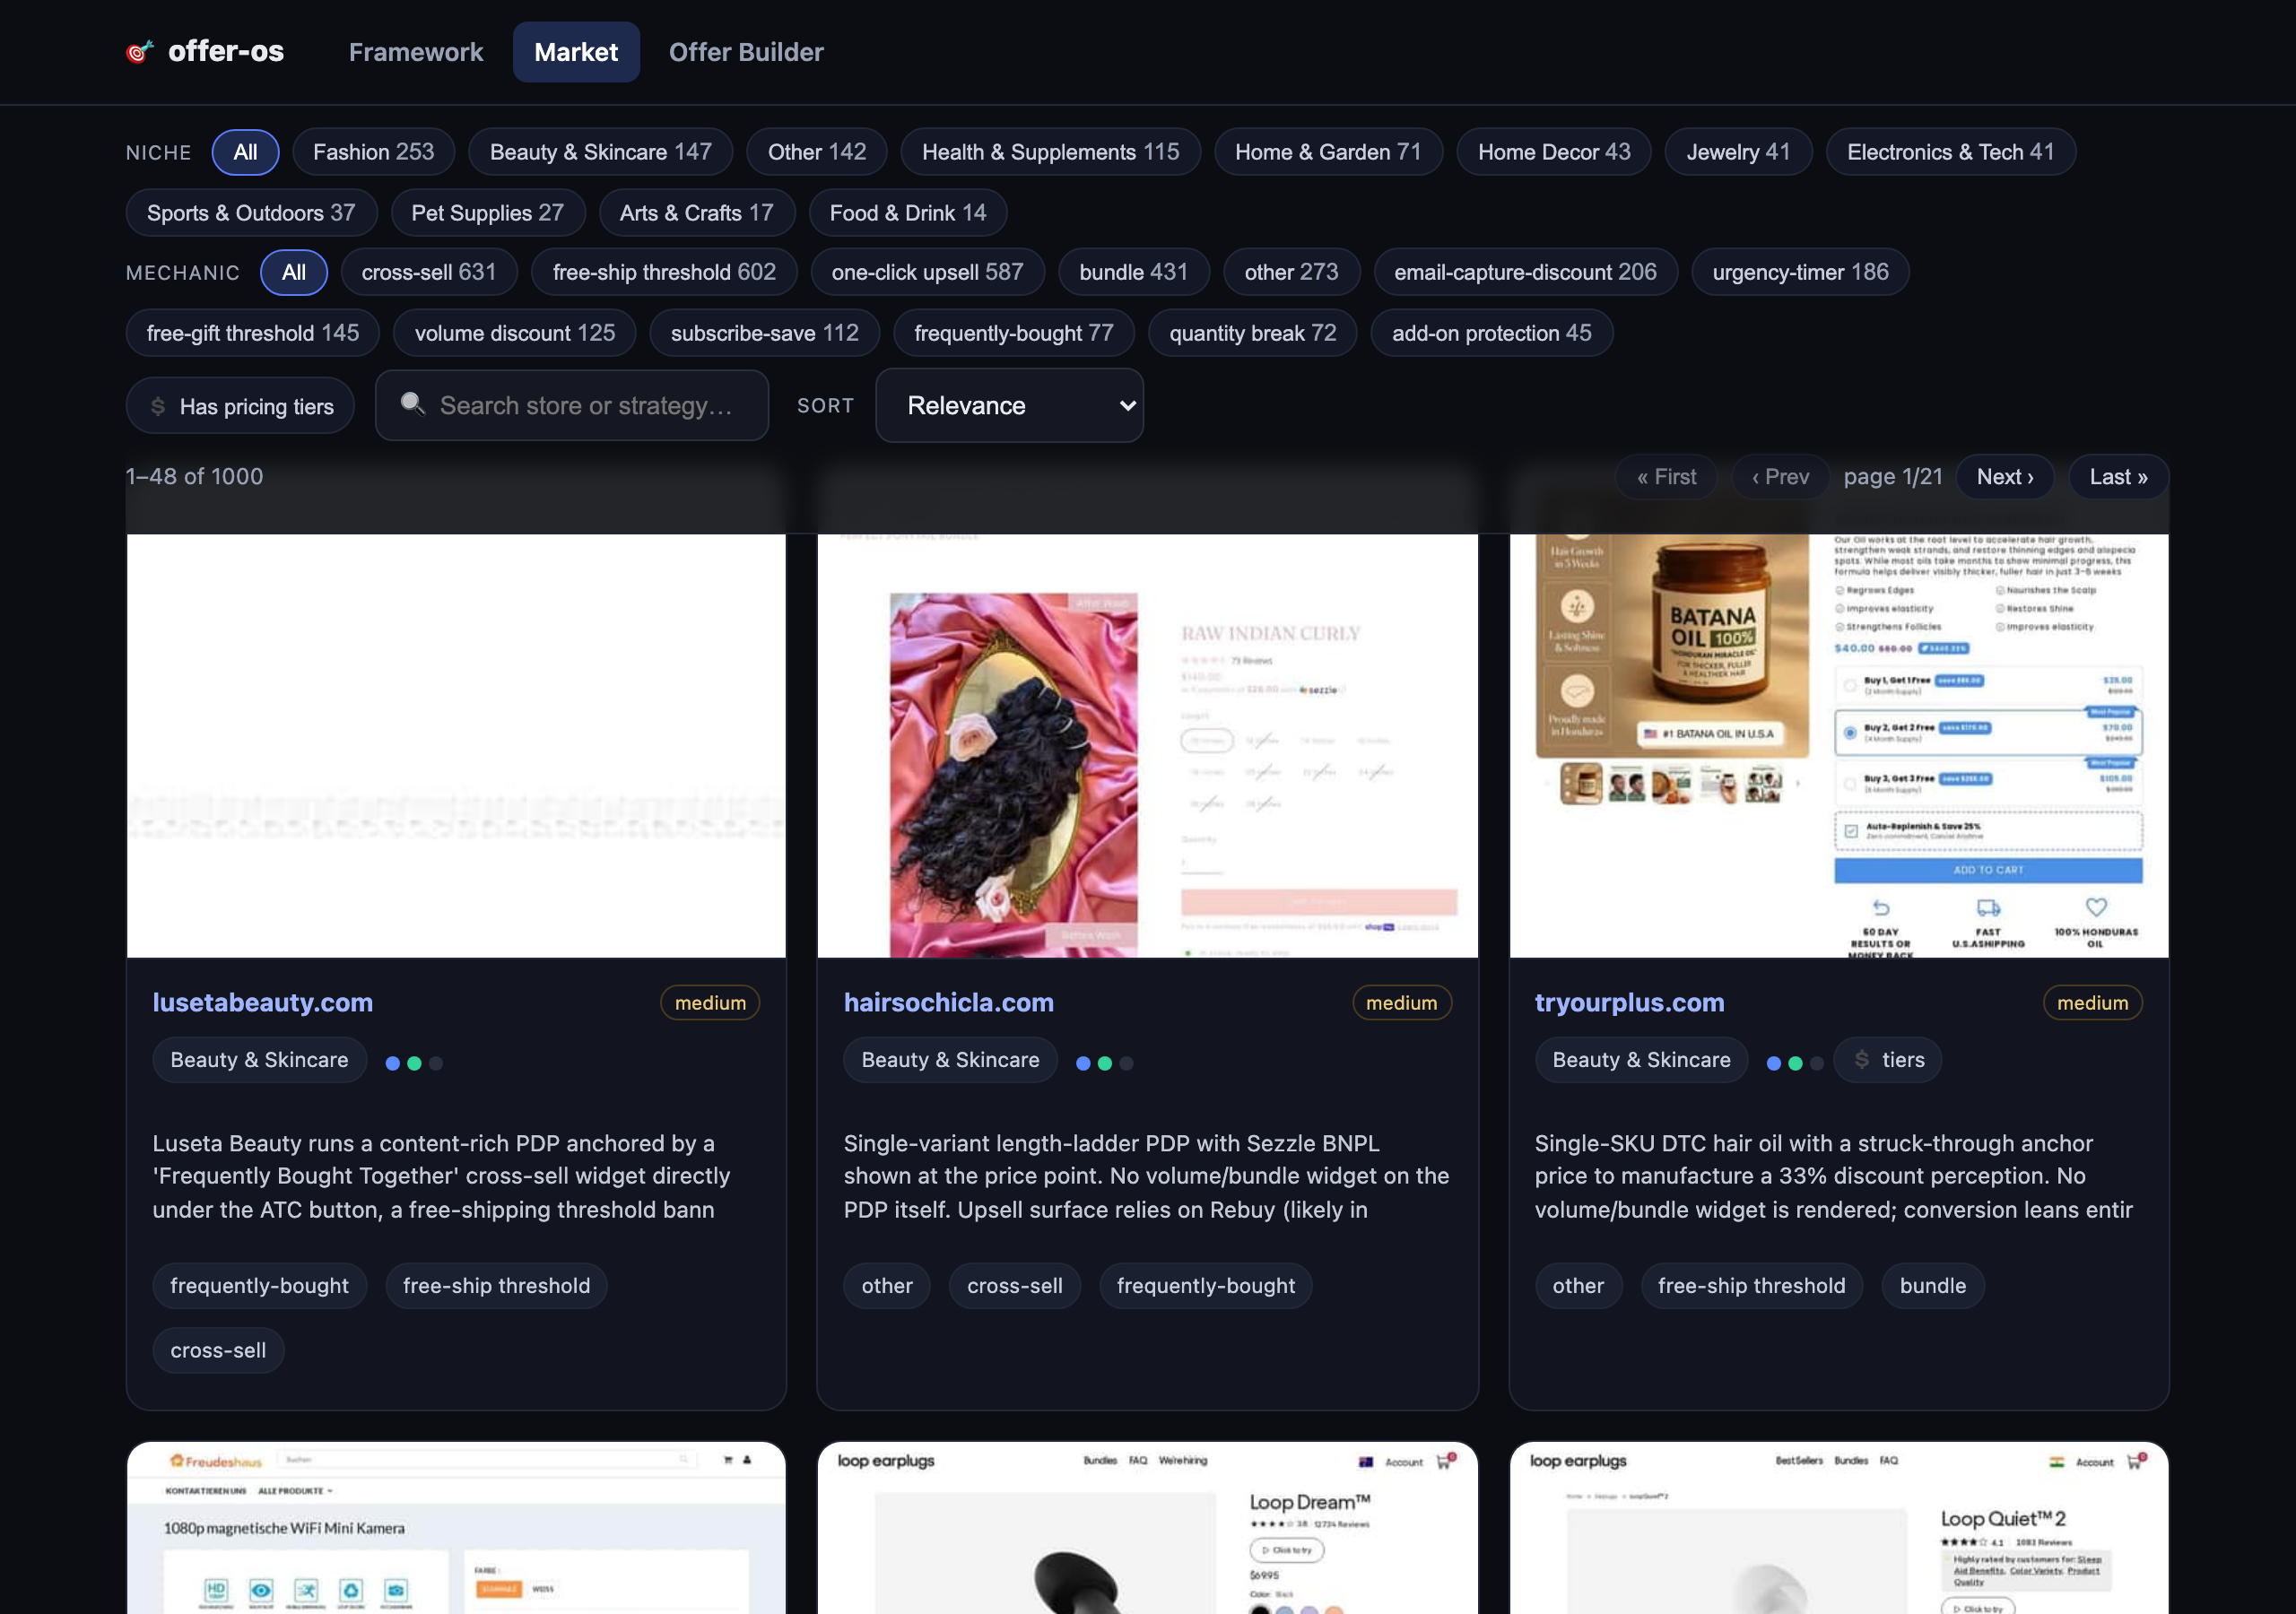Filter niche by Arts & Crafts 17
Viewport: 2296px width, 1614px height.
pos(697,213)
